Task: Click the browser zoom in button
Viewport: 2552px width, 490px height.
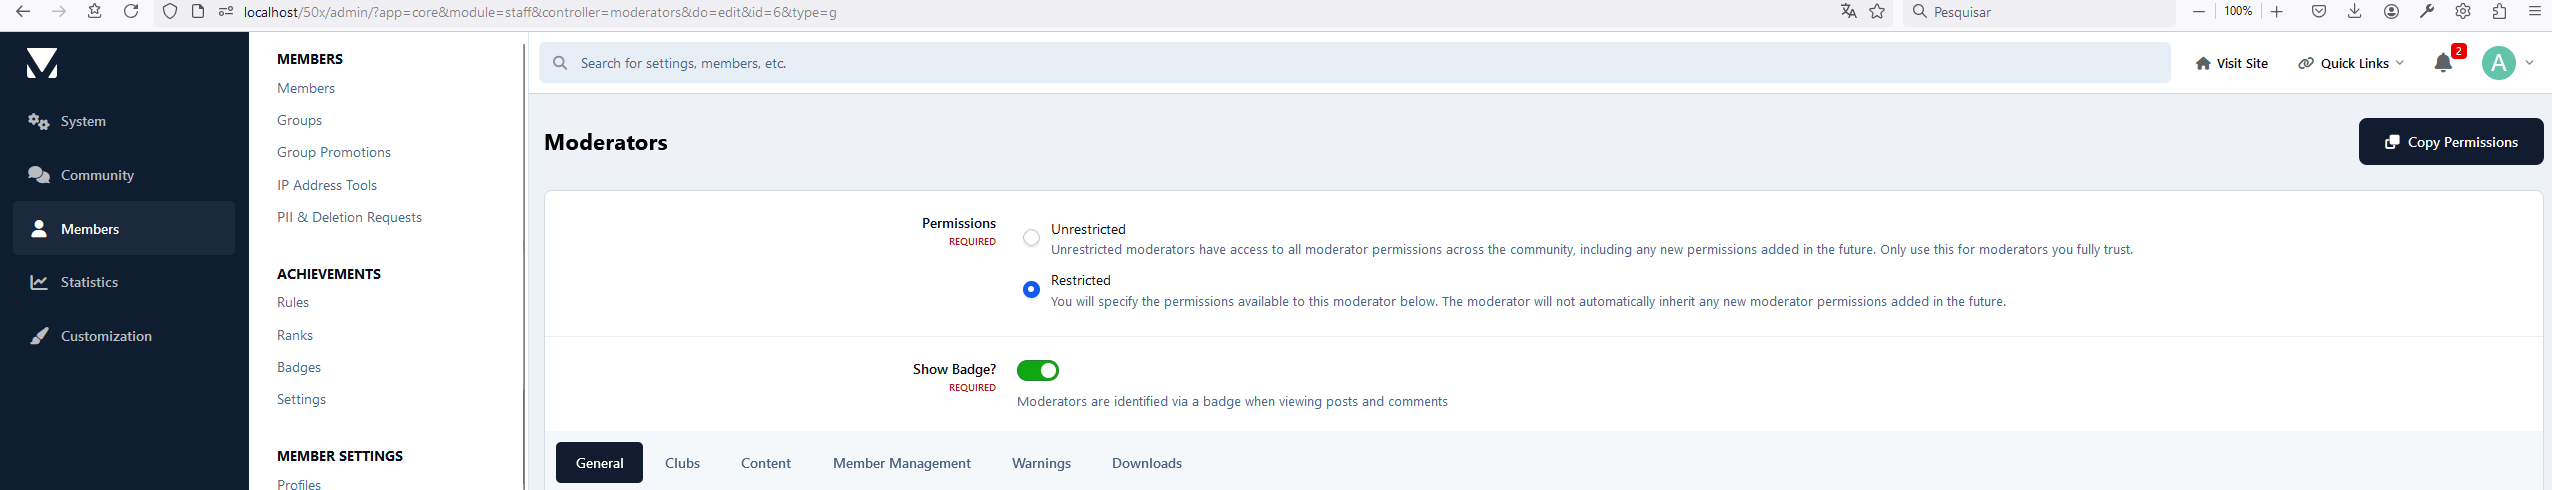Action: pyautogui.click(x=2276, y=12)
